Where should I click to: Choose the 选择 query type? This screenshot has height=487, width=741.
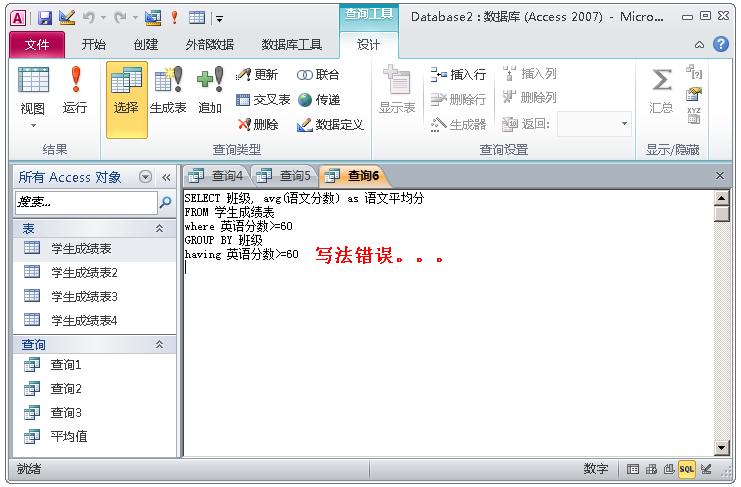pos(127,99)
